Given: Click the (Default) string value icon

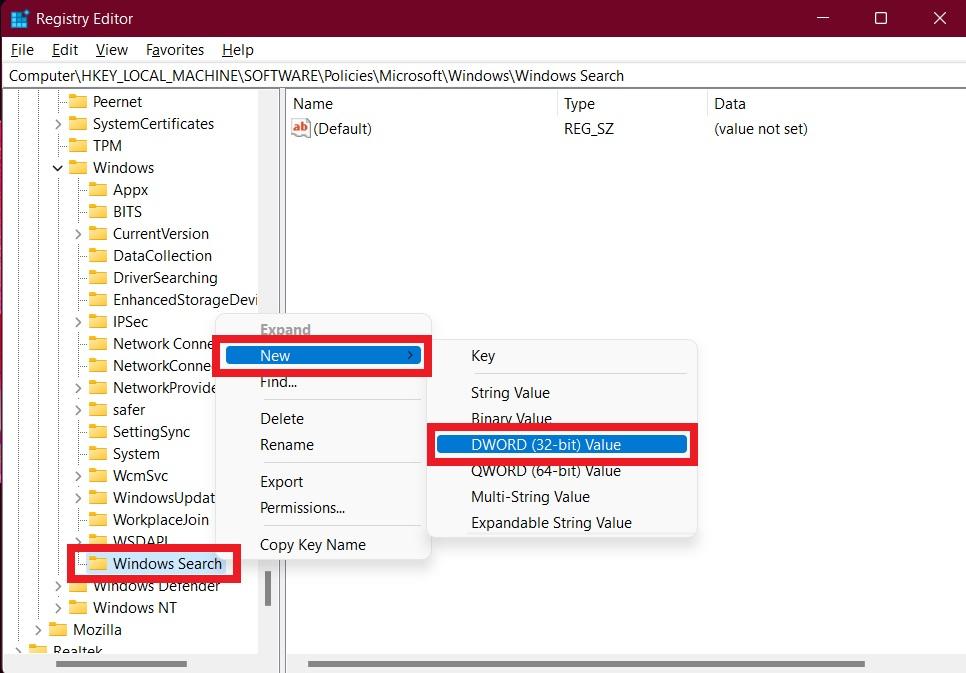Looking at the screenshot, I should point(301,128).
